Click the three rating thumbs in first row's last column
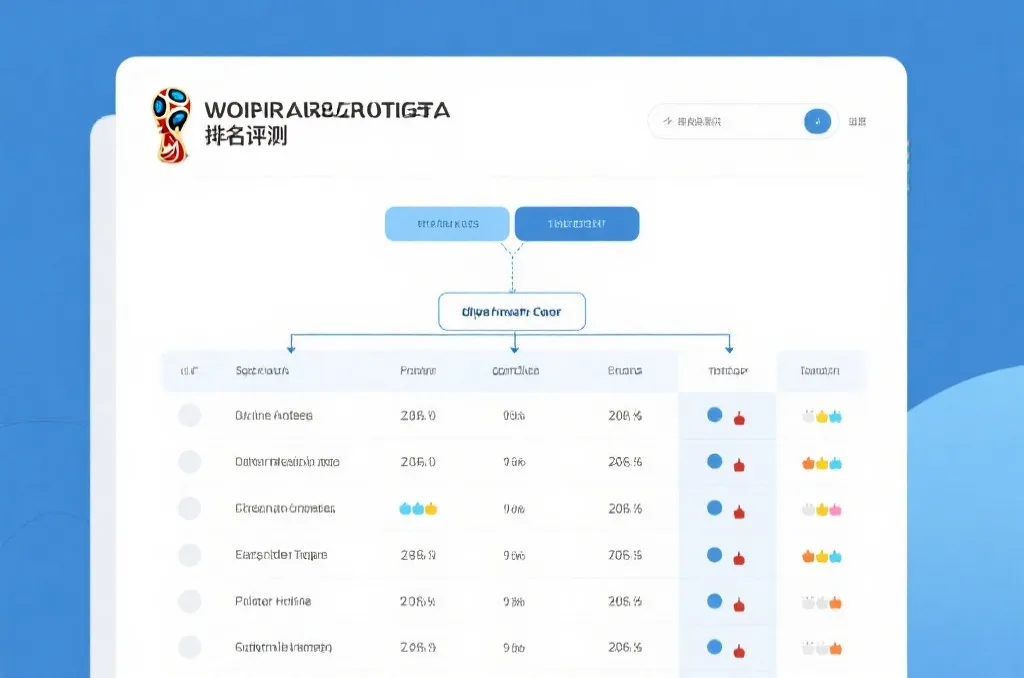 tap(822, 416)
